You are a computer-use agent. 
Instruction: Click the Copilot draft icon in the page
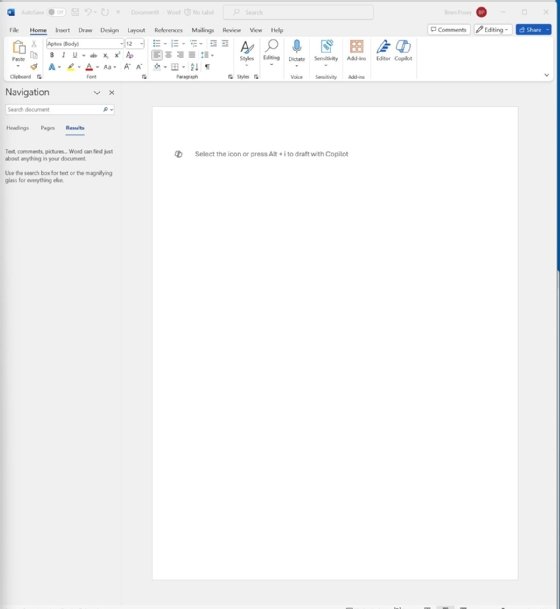pos(178,154)
